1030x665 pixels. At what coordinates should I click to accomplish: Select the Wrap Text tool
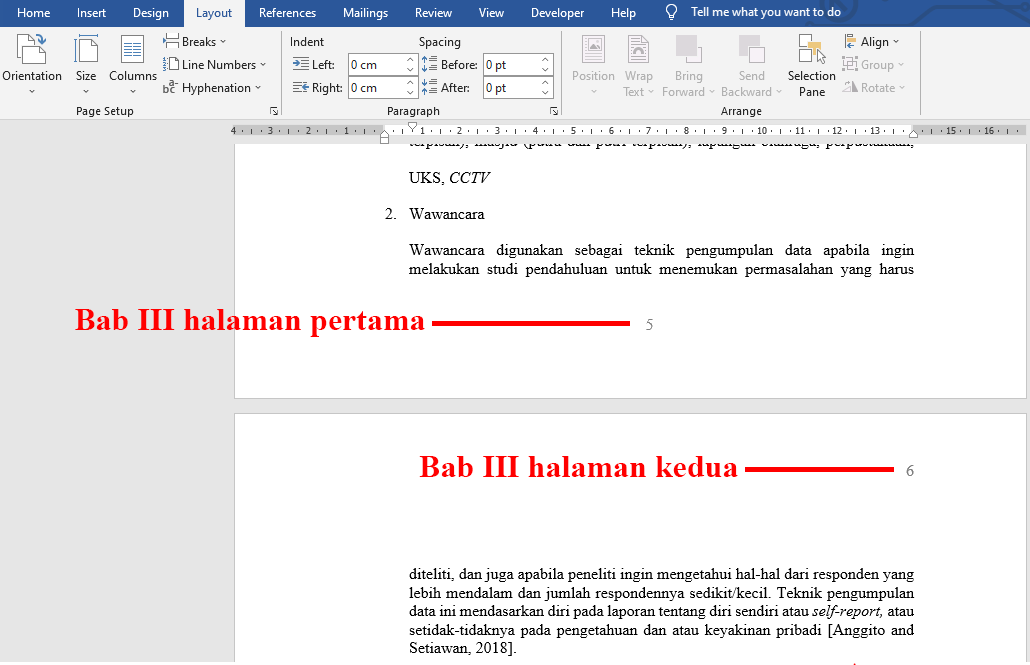point(638,63)
